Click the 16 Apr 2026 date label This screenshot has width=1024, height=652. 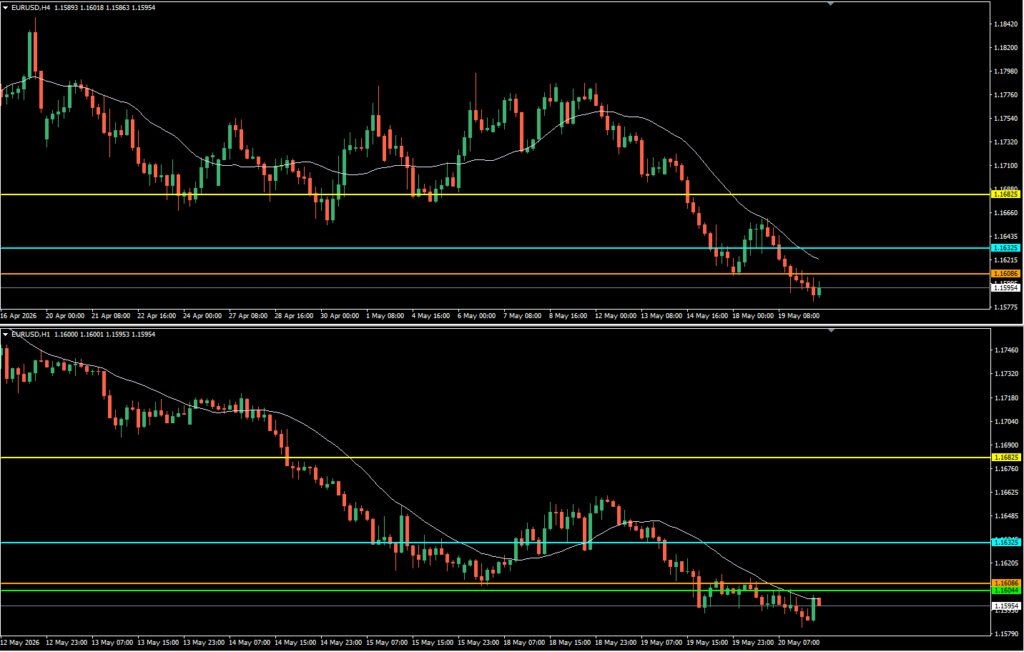[20, 315]
